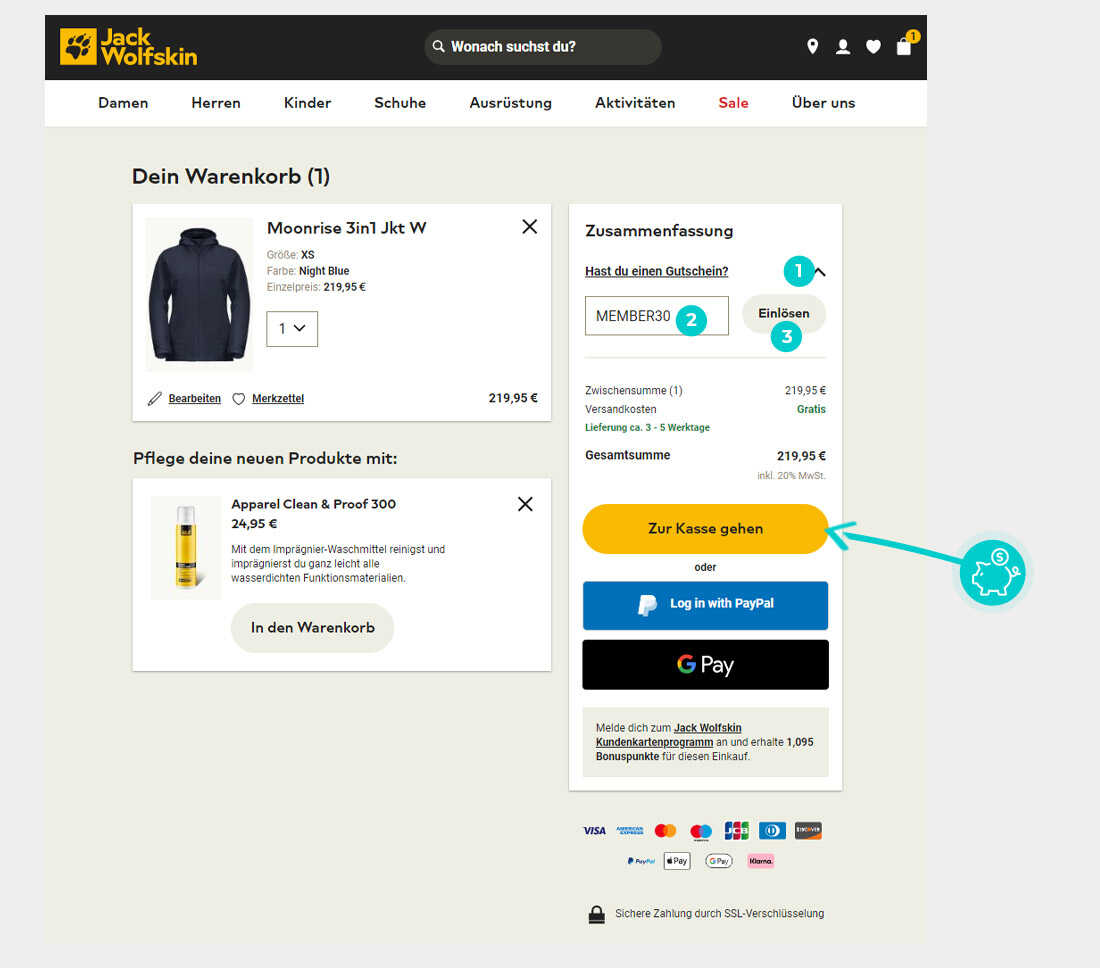Click the American Express payment logo
1100x968 pixels.
pyautogui.click(x=630, y=831)
